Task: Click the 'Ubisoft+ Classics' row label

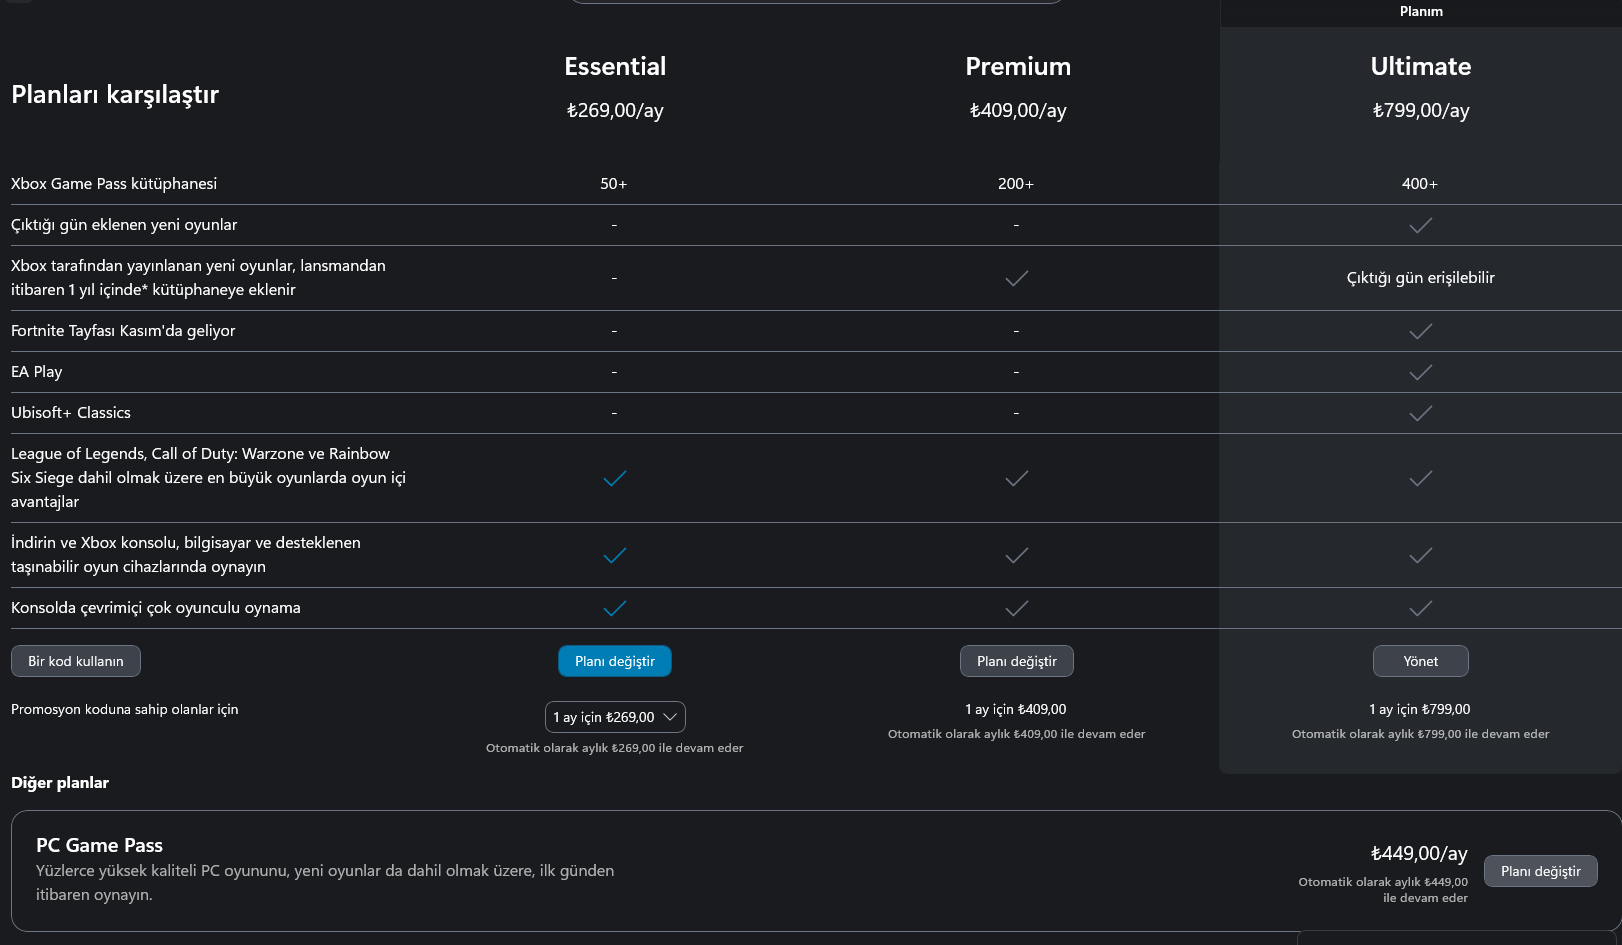Action: tap(71, 413)
